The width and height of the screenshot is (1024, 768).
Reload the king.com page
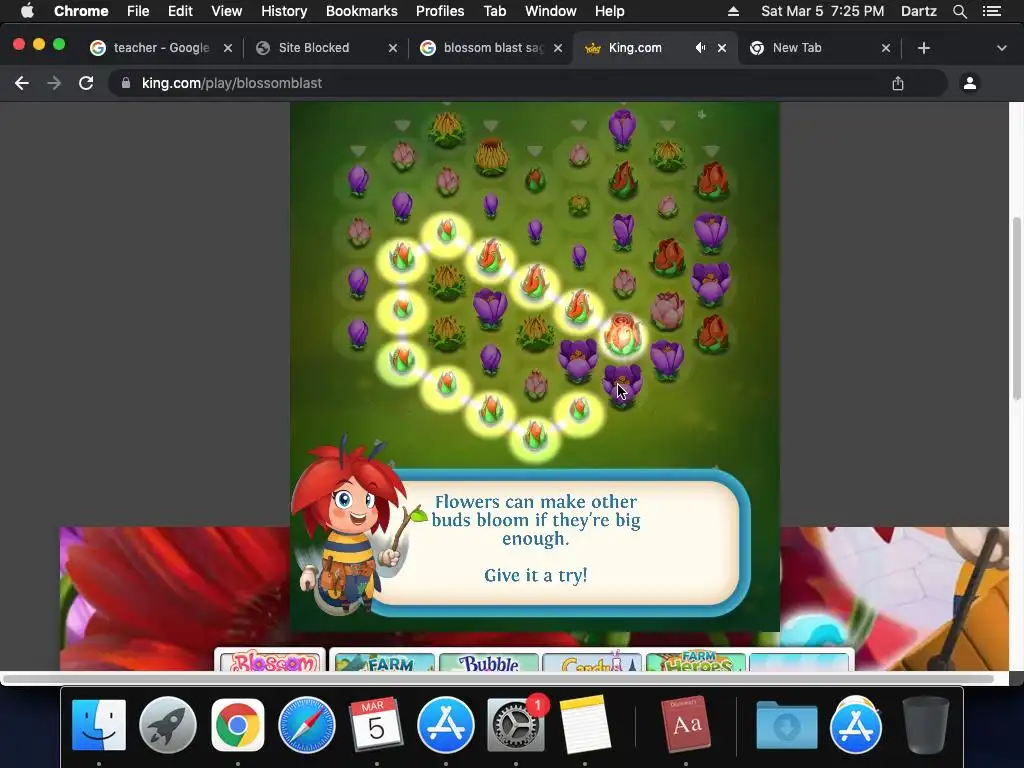click(86, 83)
